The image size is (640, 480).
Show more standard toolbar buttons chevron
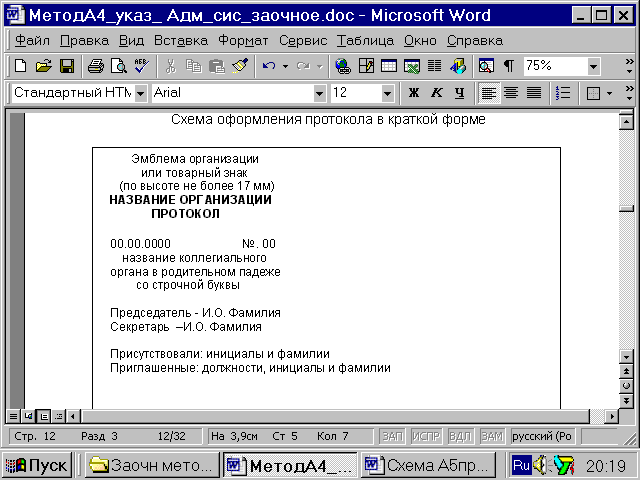629,66
